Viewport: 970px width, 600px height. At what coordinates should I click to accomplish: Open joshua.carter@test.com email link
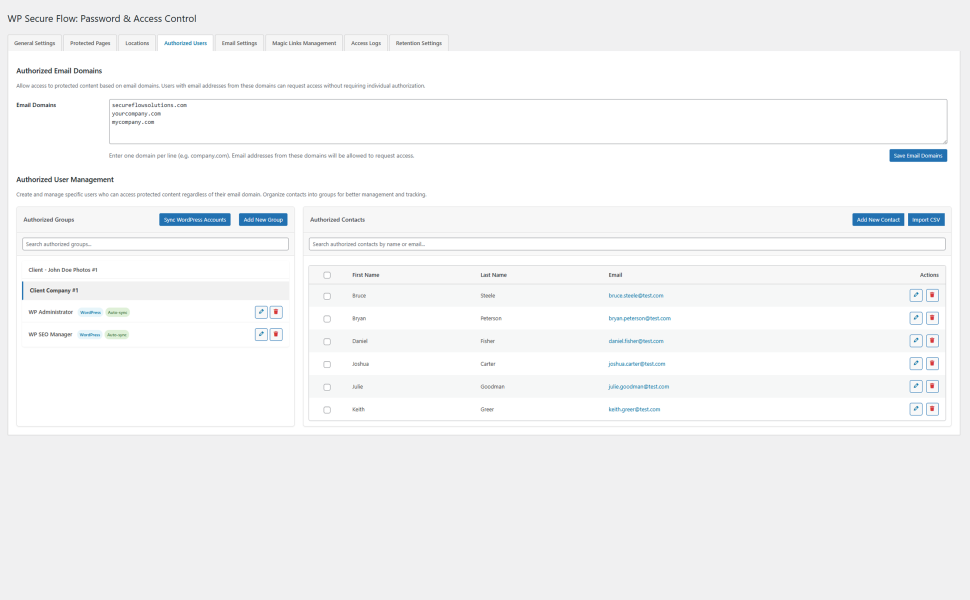(637, 364)
